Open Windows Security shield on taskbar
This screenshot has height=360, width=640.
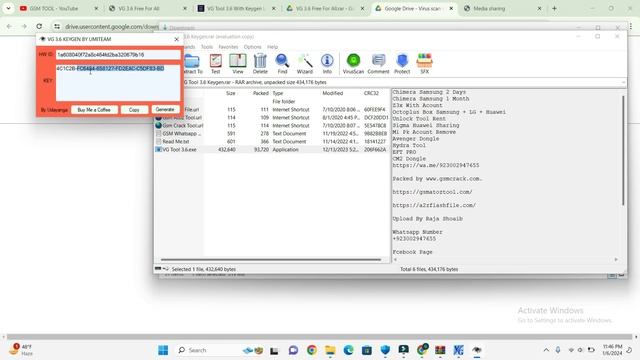pos(385,350)
